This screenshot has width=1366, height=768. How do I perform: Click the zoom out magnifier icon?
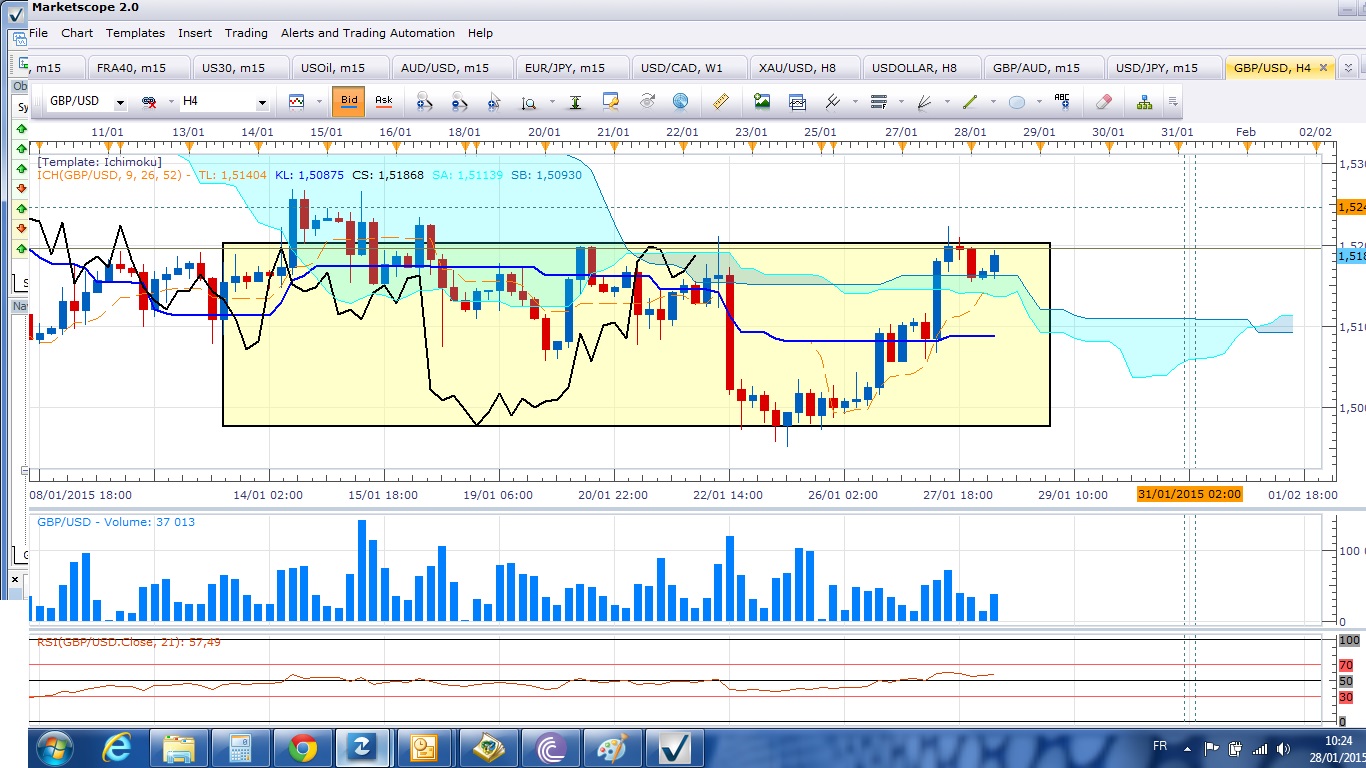pos(459,101)
